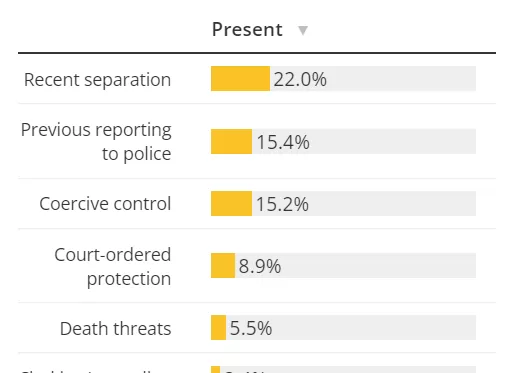Select the yellow bar beside 15.2%
513x373 pixels.
tap(231, 203)
